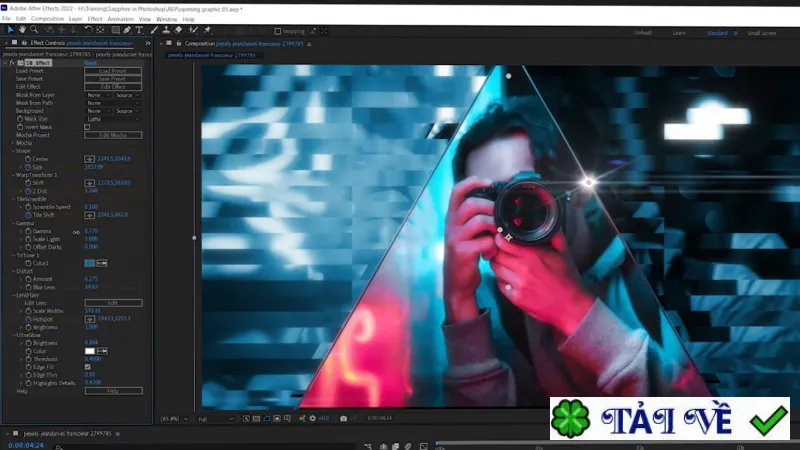This screenshot has width=800, height=450.
Task: Select the Horizontal Type tool
Action: (139, 31)
